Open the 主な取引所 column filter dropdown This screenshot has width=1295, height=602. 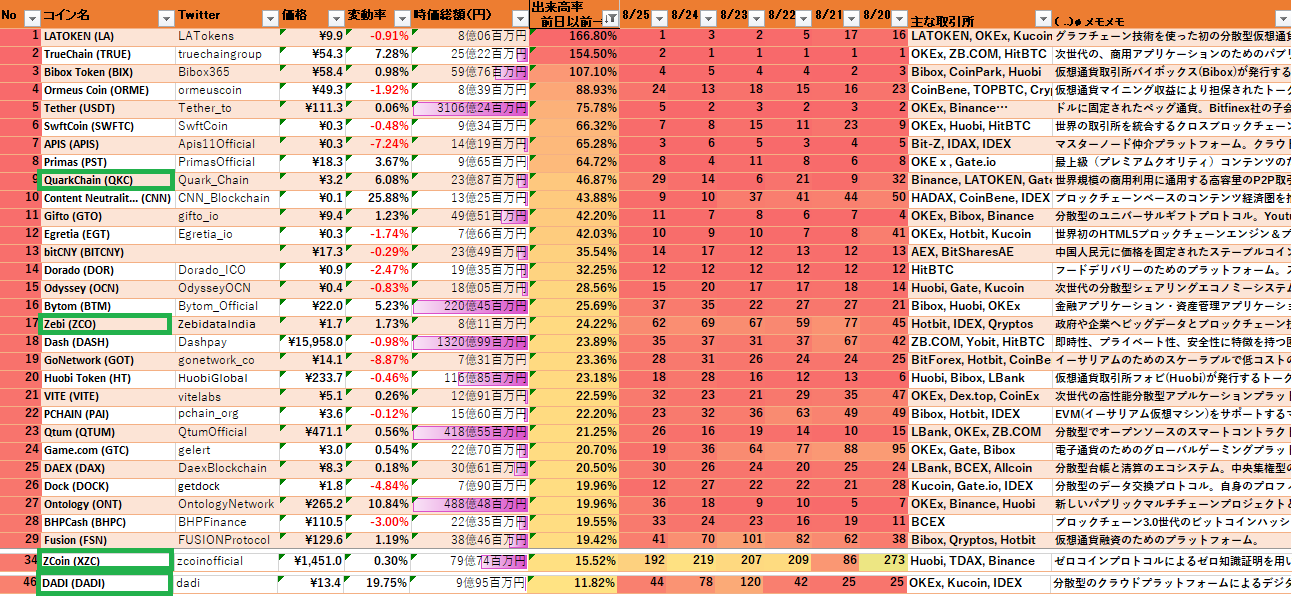point(1043,18)
